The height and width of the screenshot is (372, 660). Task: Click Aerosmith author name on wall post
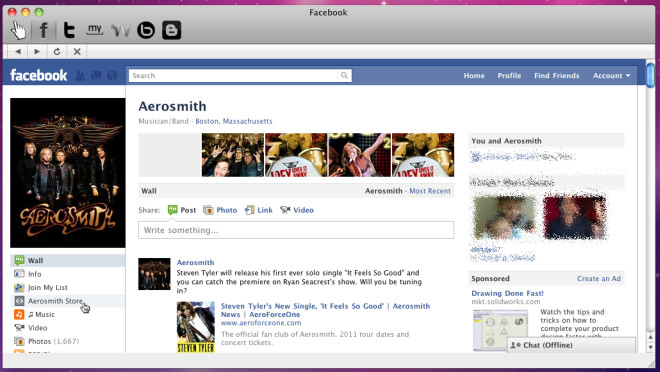point(195,263)
